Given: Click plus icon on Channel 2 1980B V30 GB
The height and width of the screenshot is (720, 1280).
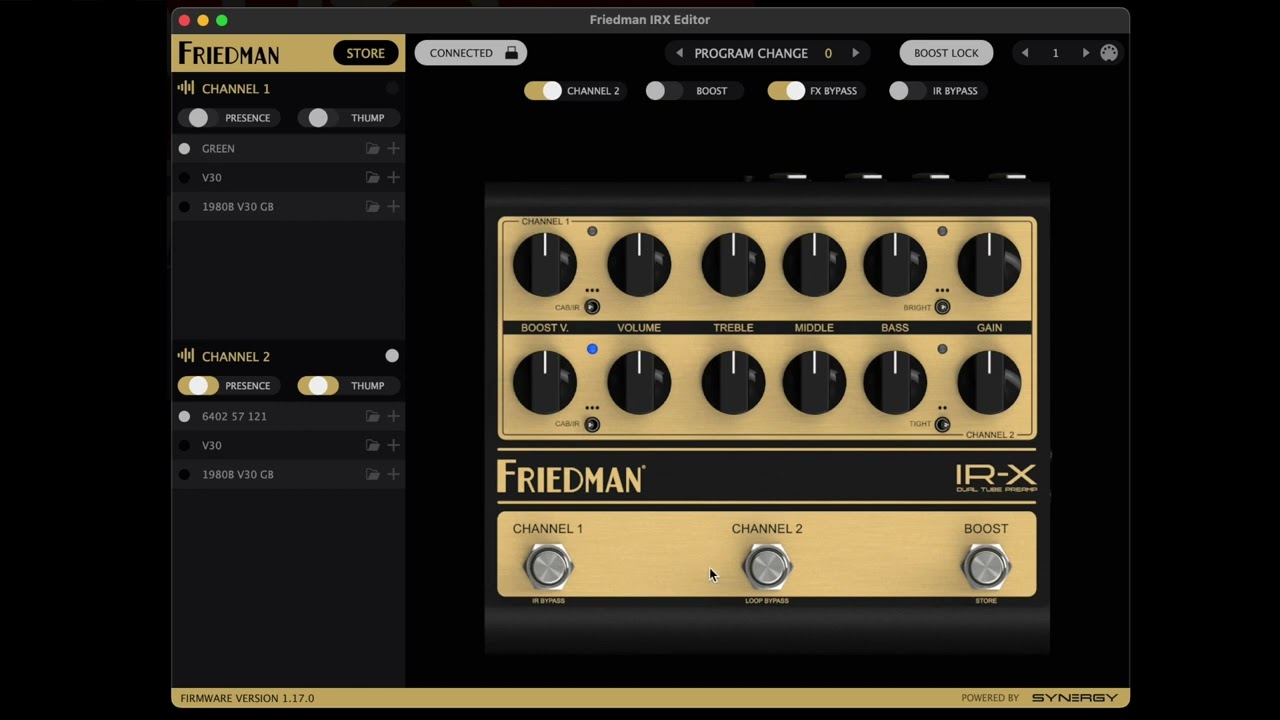Looking at the screenshot, I should (393, 474).
